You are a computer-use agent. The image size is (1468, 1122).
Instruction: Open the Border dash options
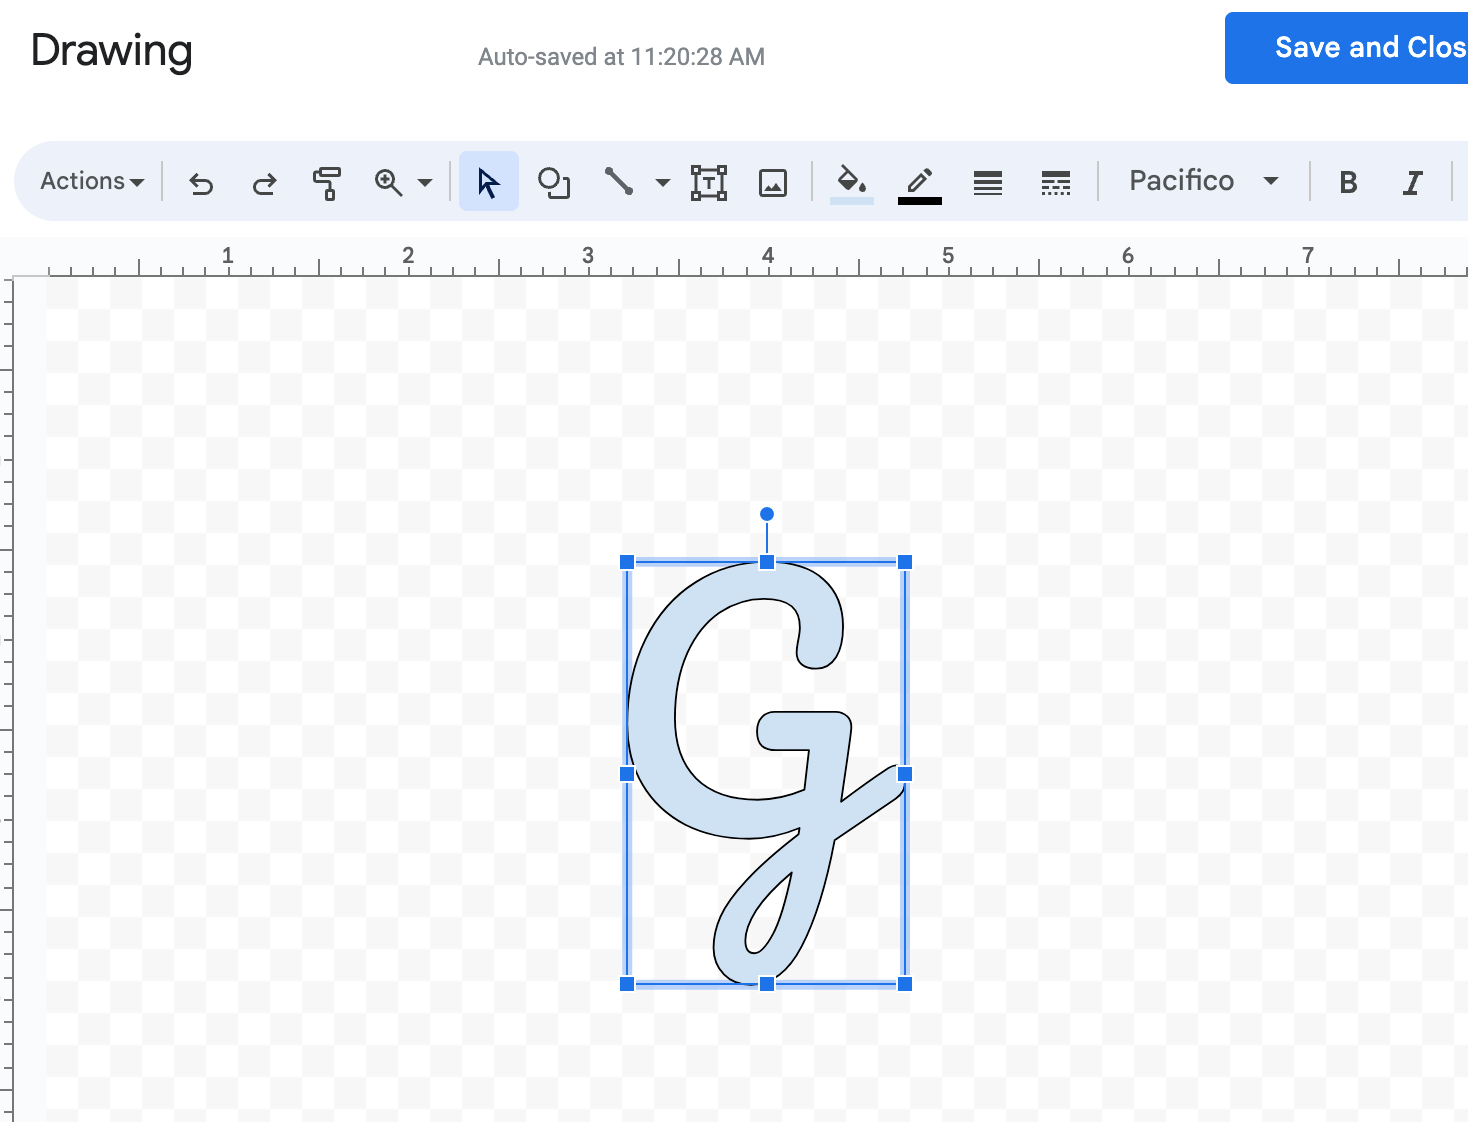point(1056,183)
